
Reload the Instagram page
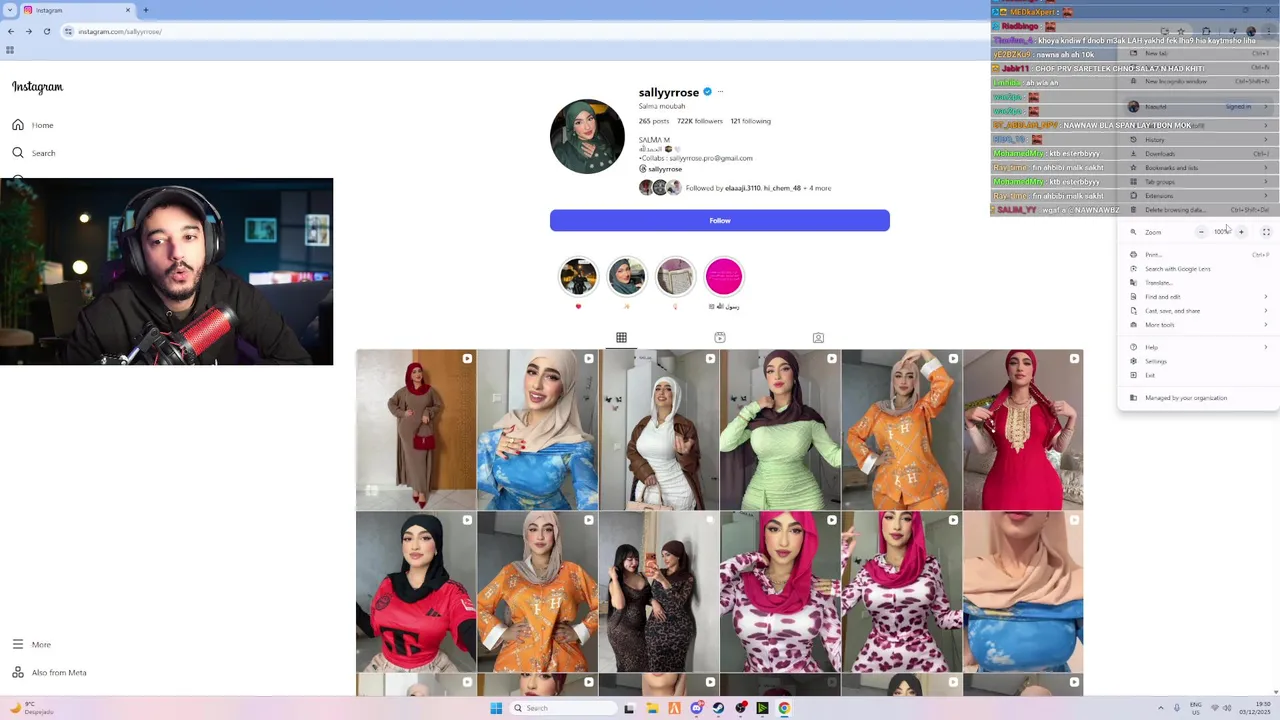[46, 31]
